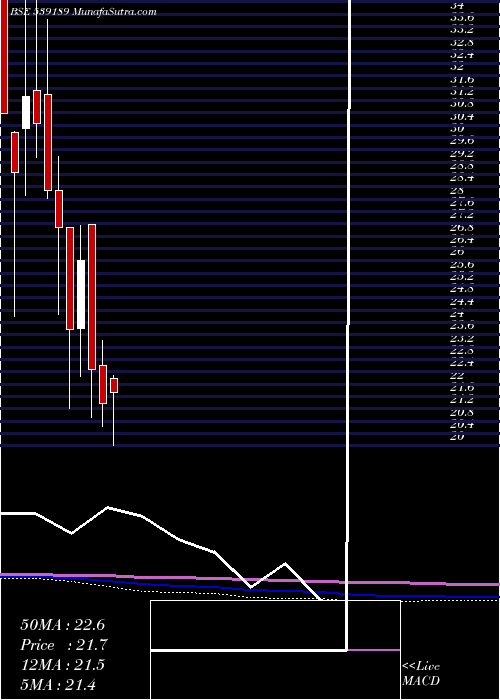Select the 5MA : 21.4 readout
The height and width of the screenshot is (700, 500).
[x=58, y=685]
